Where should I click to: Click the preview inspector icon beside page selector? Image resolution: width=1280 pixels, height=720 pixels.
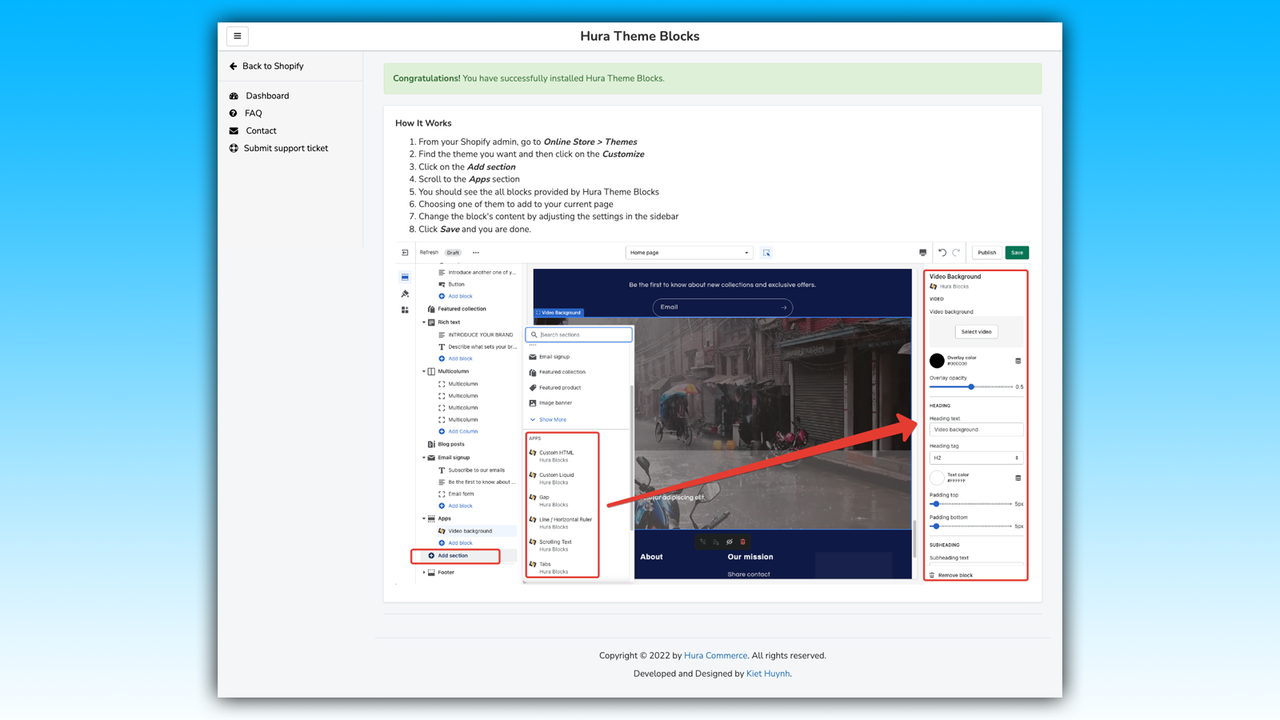click(x=766, y=252)
